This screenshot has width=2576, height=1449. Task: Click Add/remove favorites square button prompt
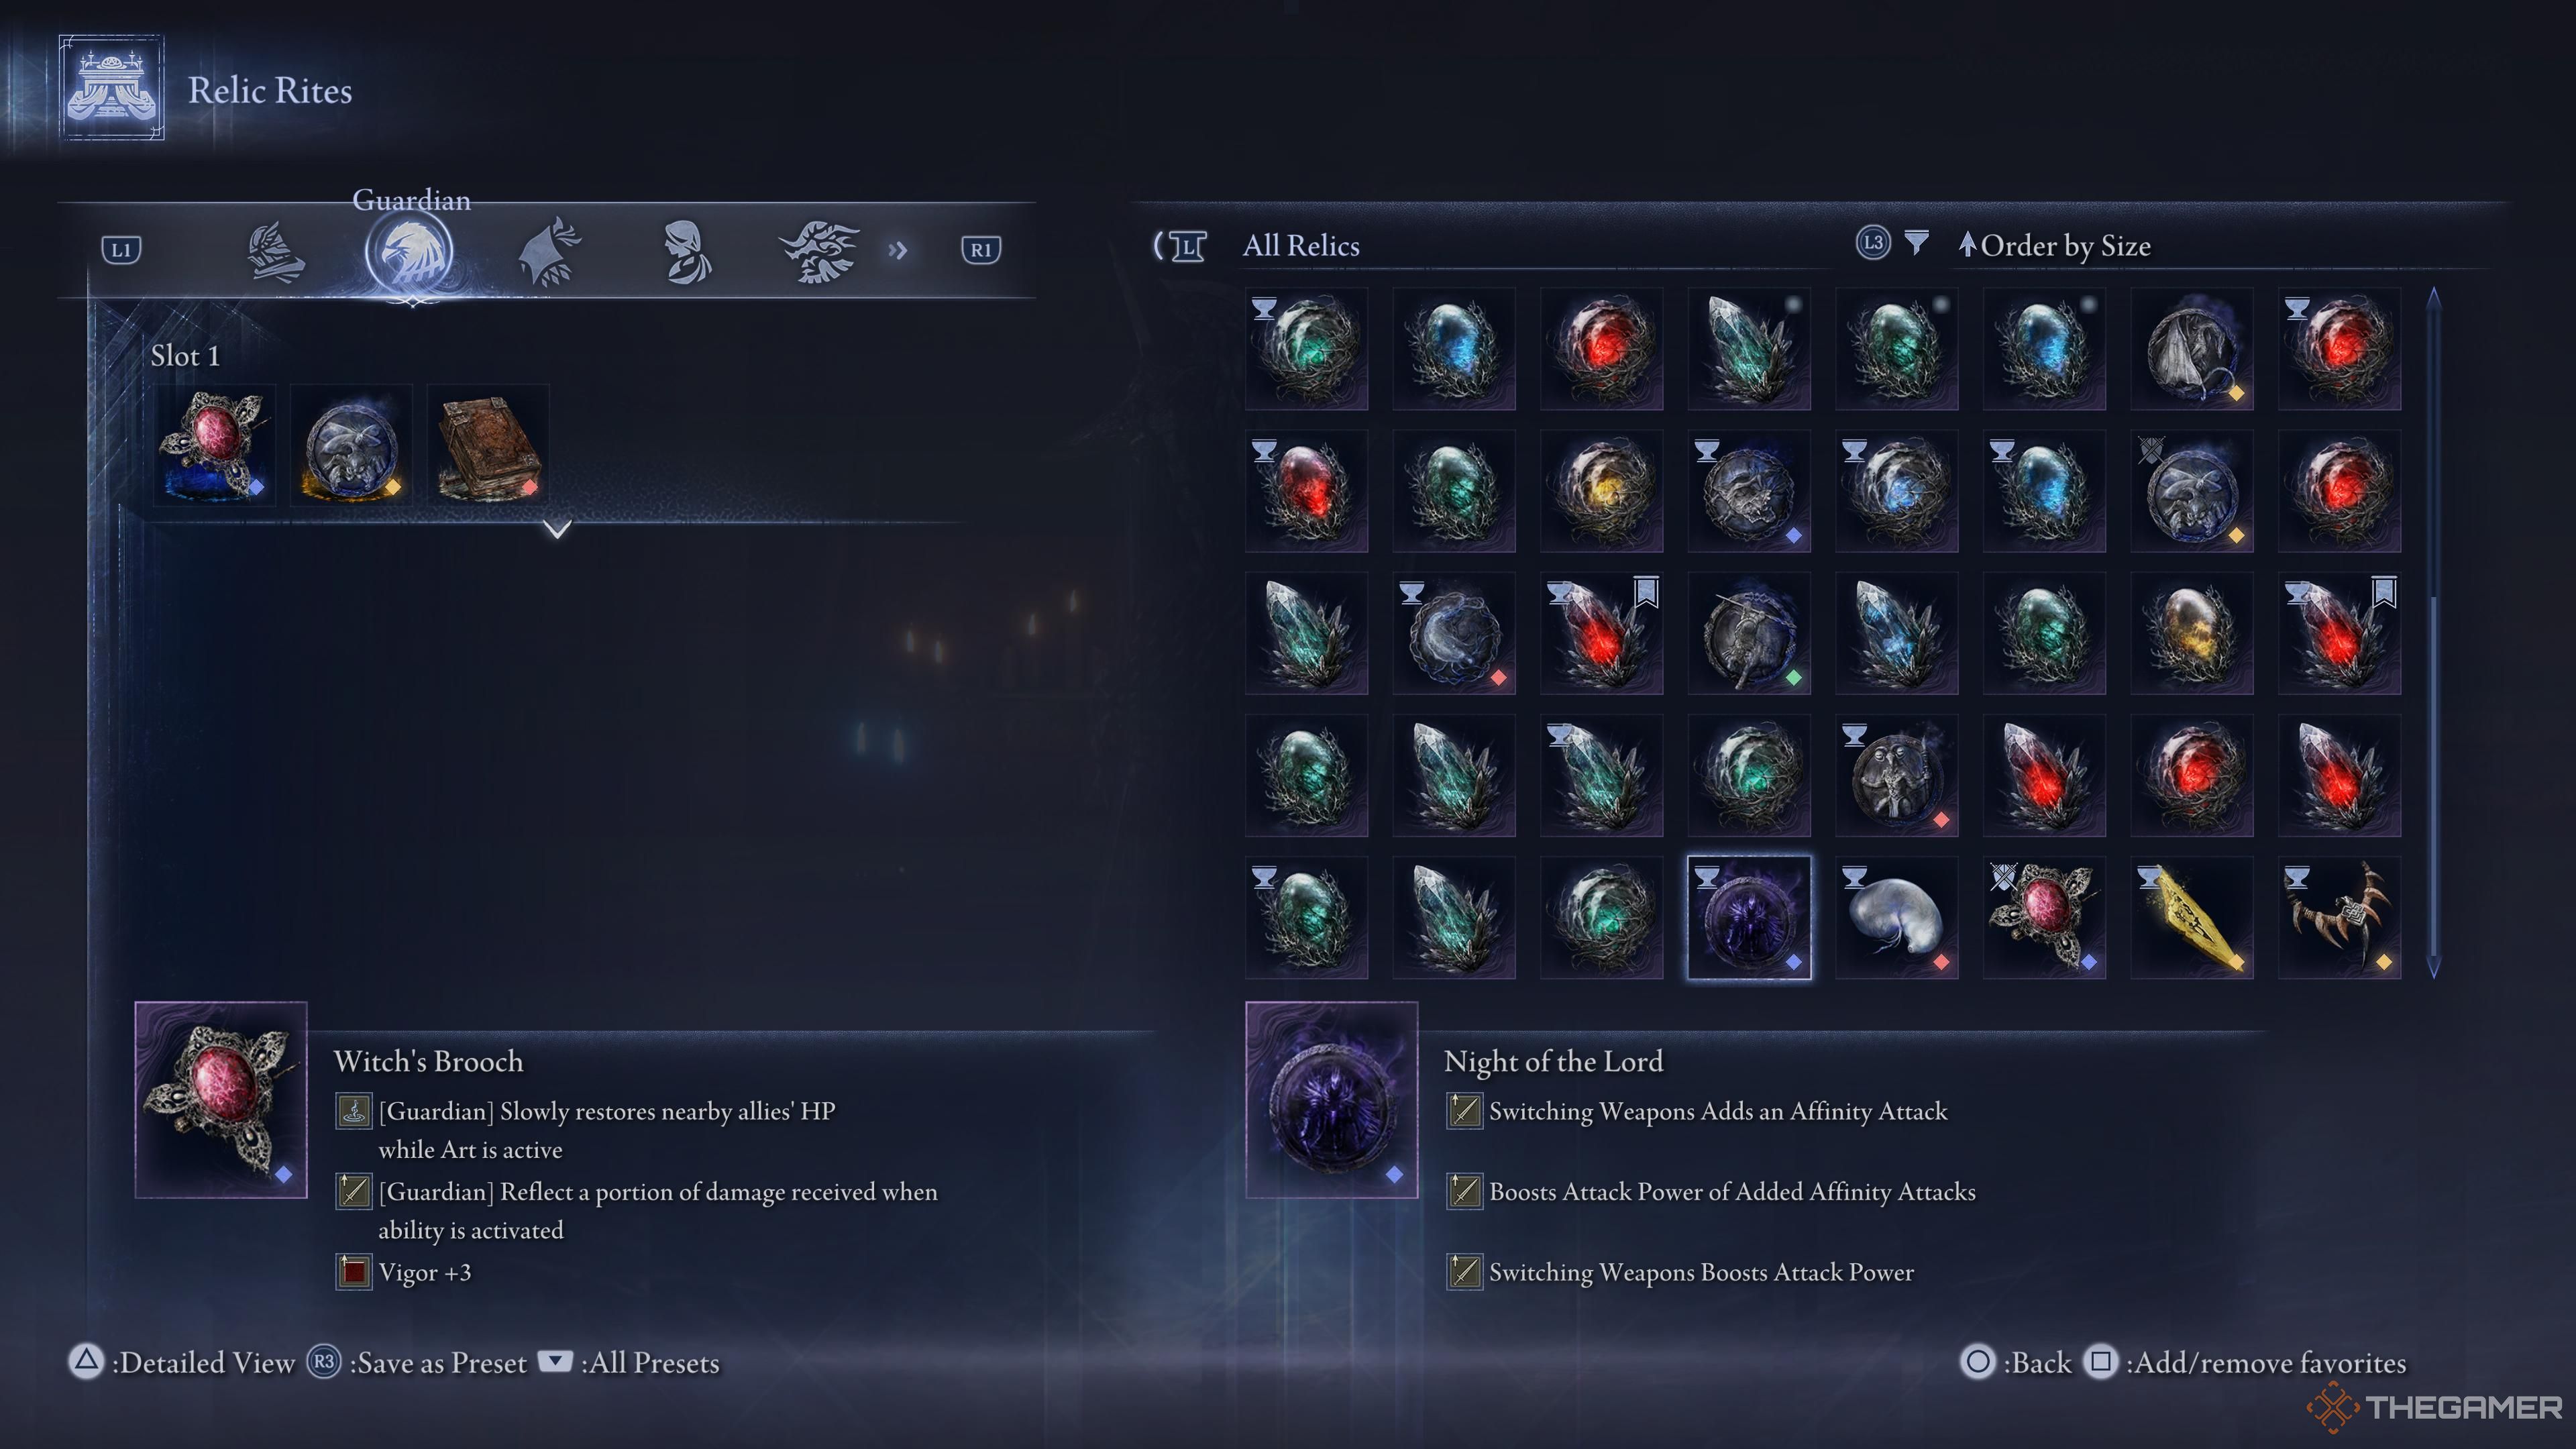click(x=2101, y=1362)
